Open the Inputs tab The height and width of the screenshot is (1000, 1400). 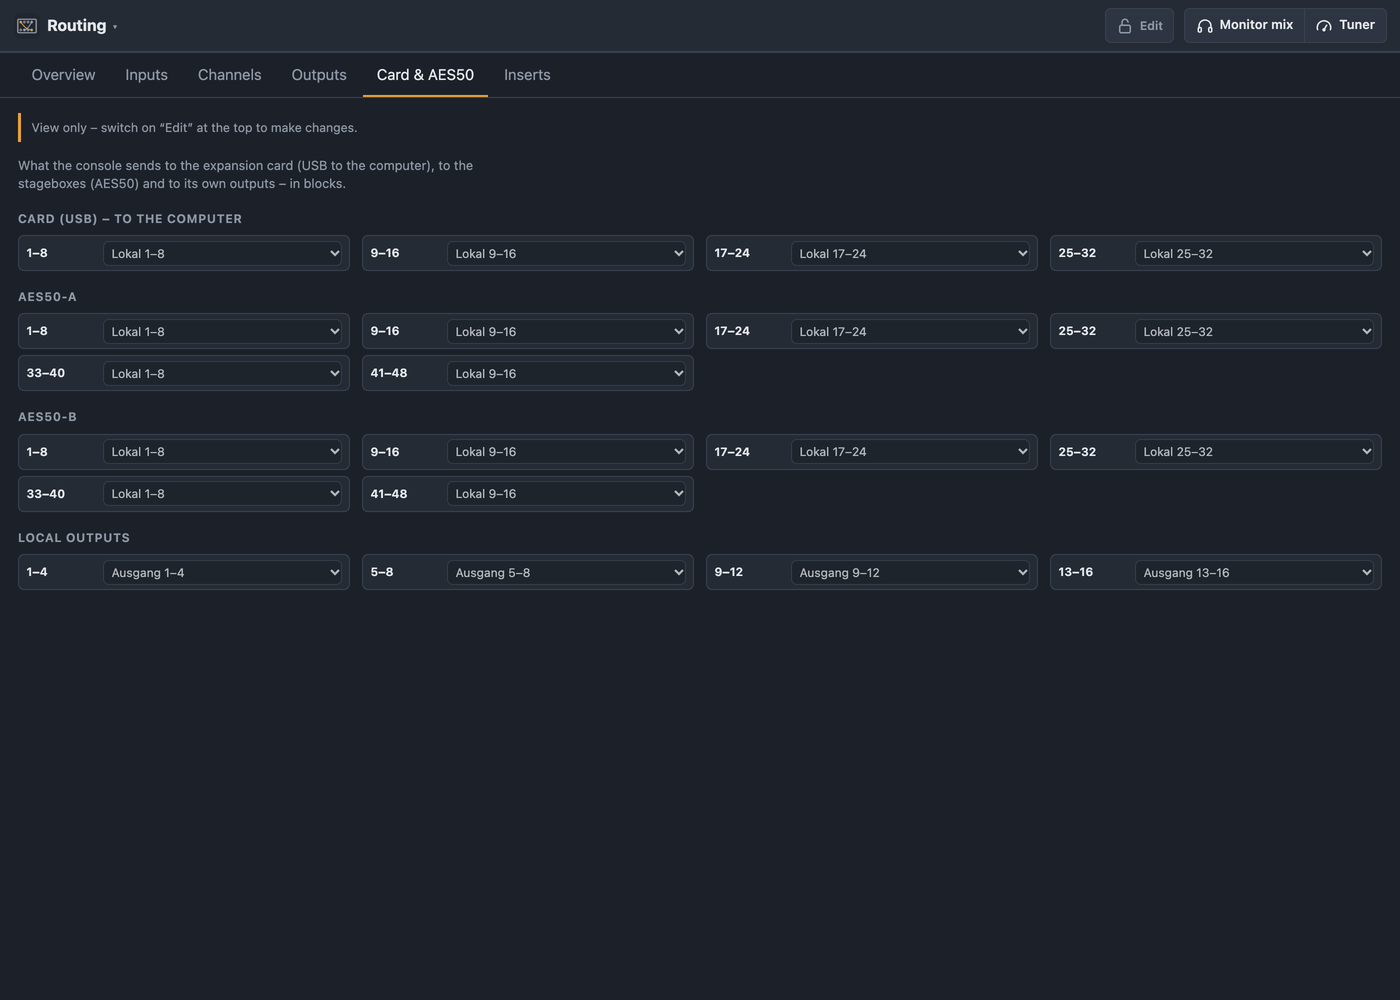(146, 75)
